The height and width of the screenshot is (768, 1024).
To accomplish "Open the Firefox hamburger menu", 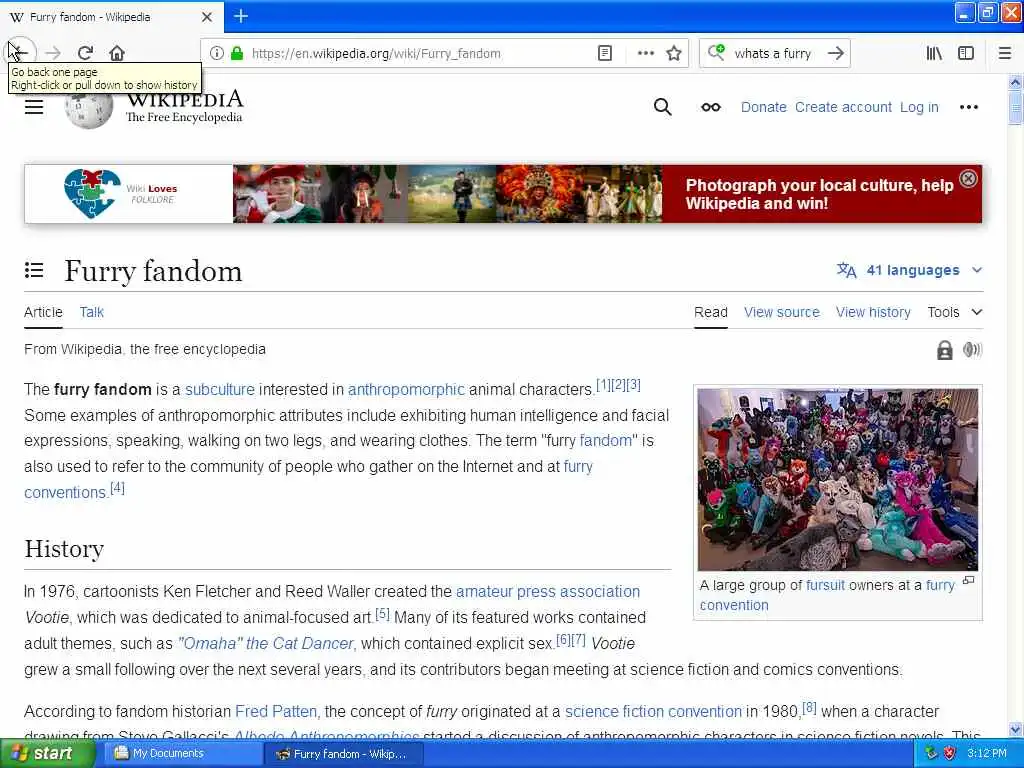I will tap(1005, 53).
